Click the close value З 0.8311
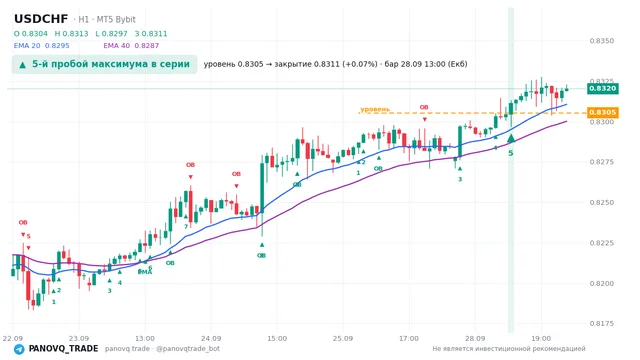Viewport: 640px width, 360px height. 151,34
